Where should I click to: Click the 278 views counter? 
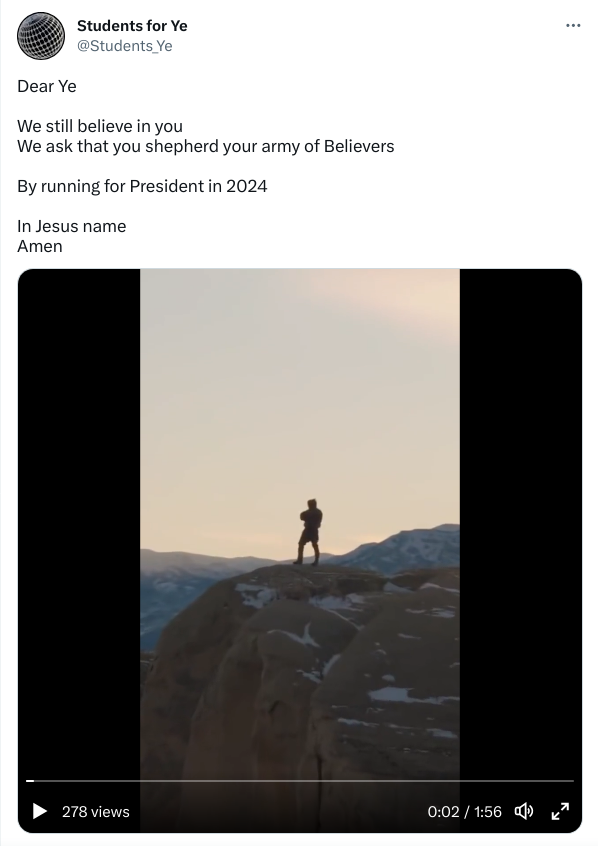pos(96,811)
